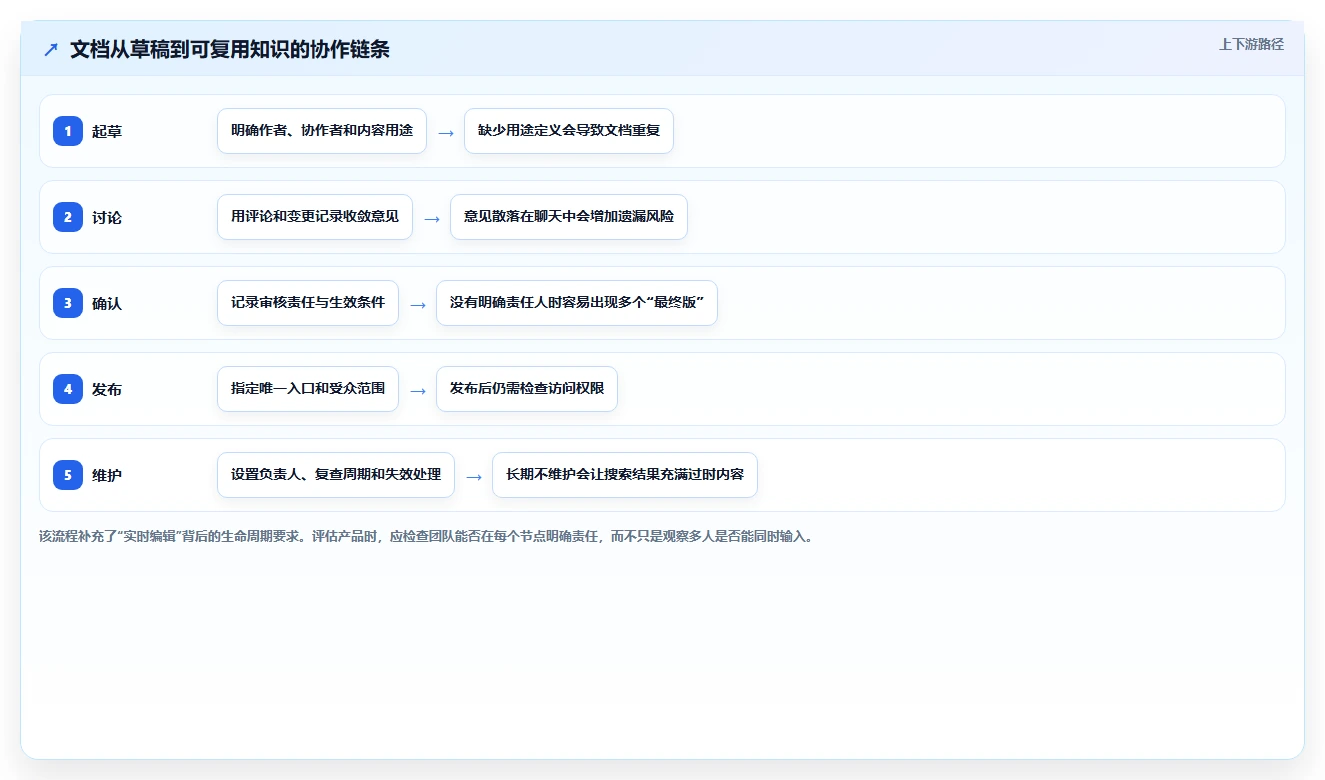Viewport: 1325px width, 780px height.
Task: Click the 意见散落在聊天中会增加遗漏风险 box
Action: coord(569,217)
